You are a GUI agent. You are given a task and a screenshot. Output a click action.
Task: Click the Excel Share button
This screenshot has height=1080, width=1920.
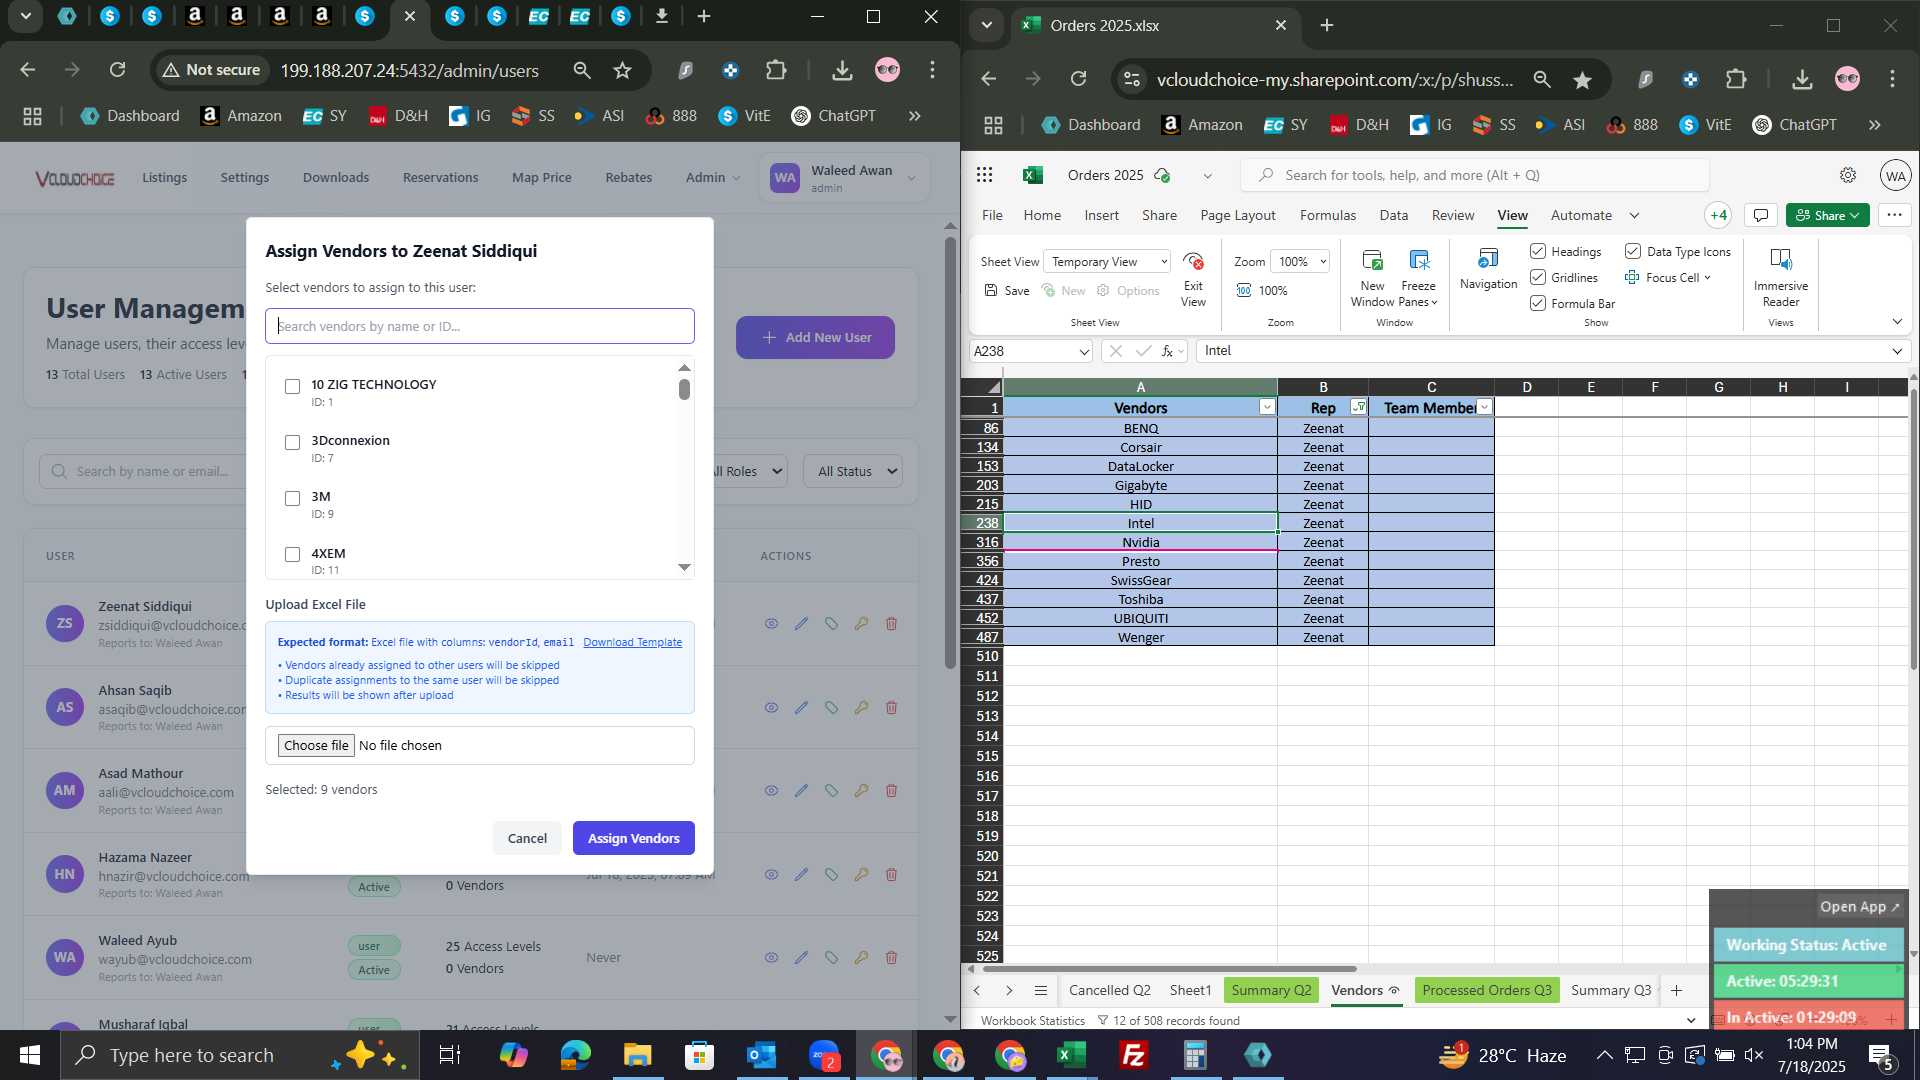point(1828,215)
